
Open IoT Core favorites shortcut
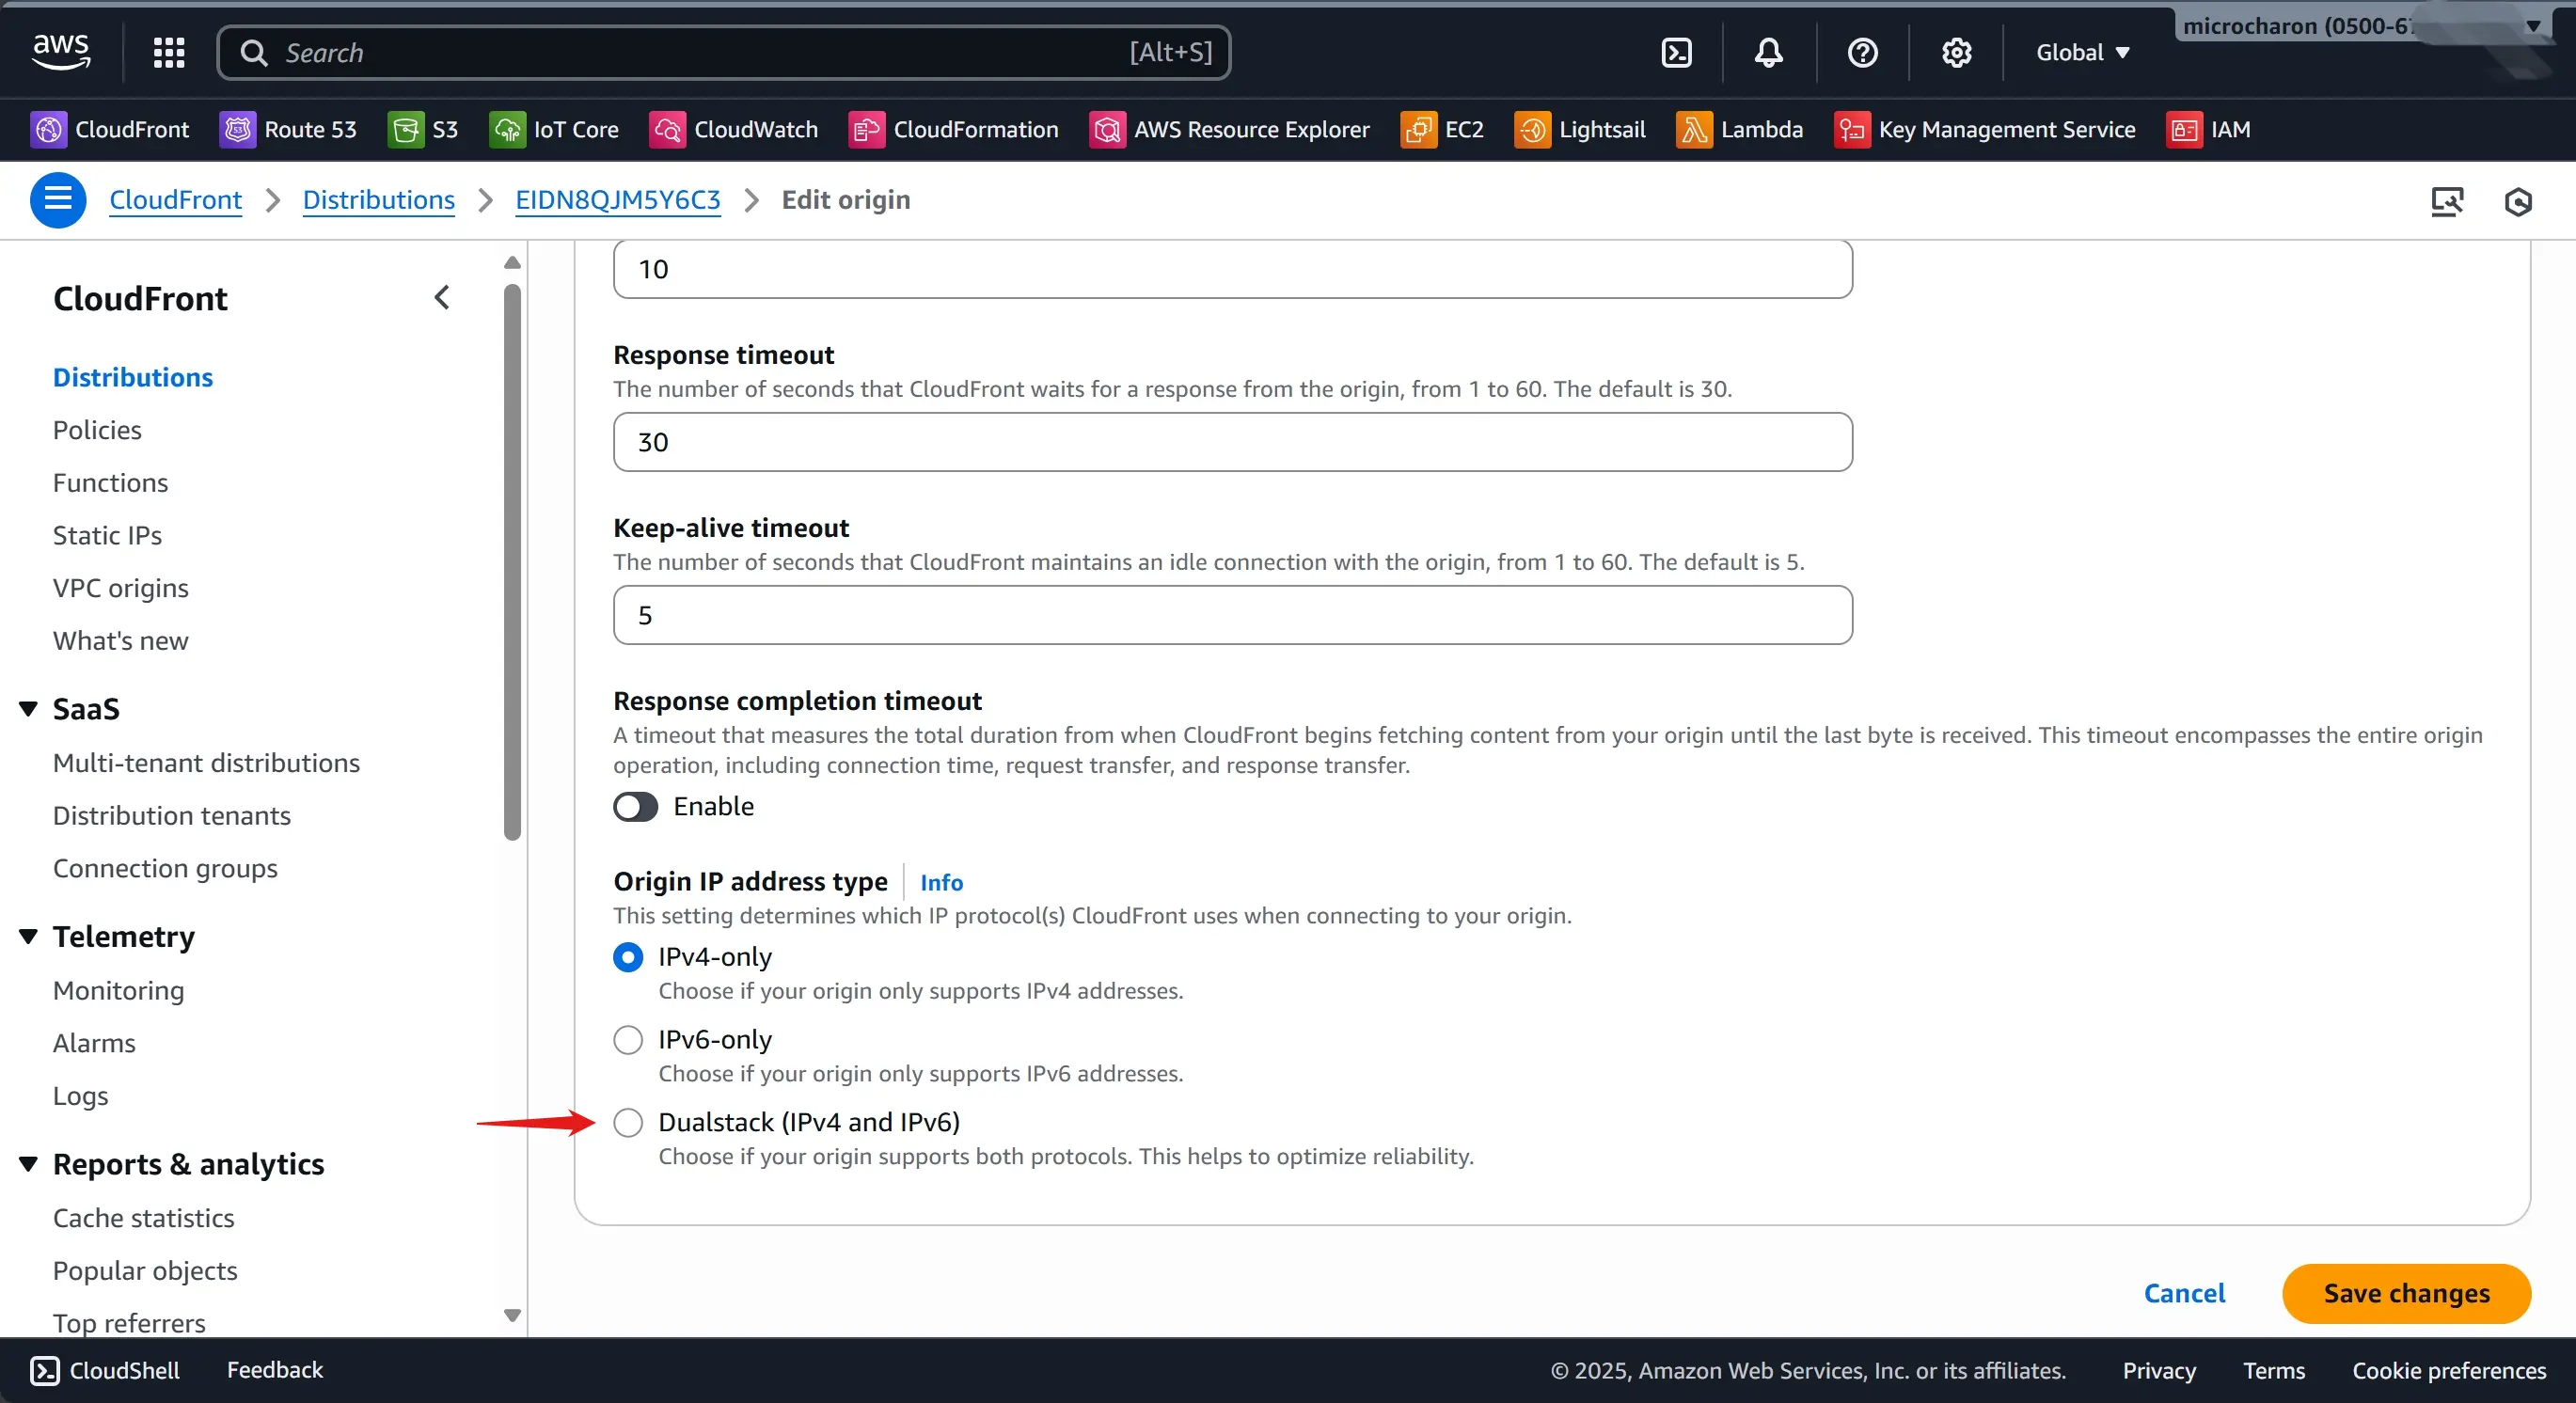pos(554,129)
